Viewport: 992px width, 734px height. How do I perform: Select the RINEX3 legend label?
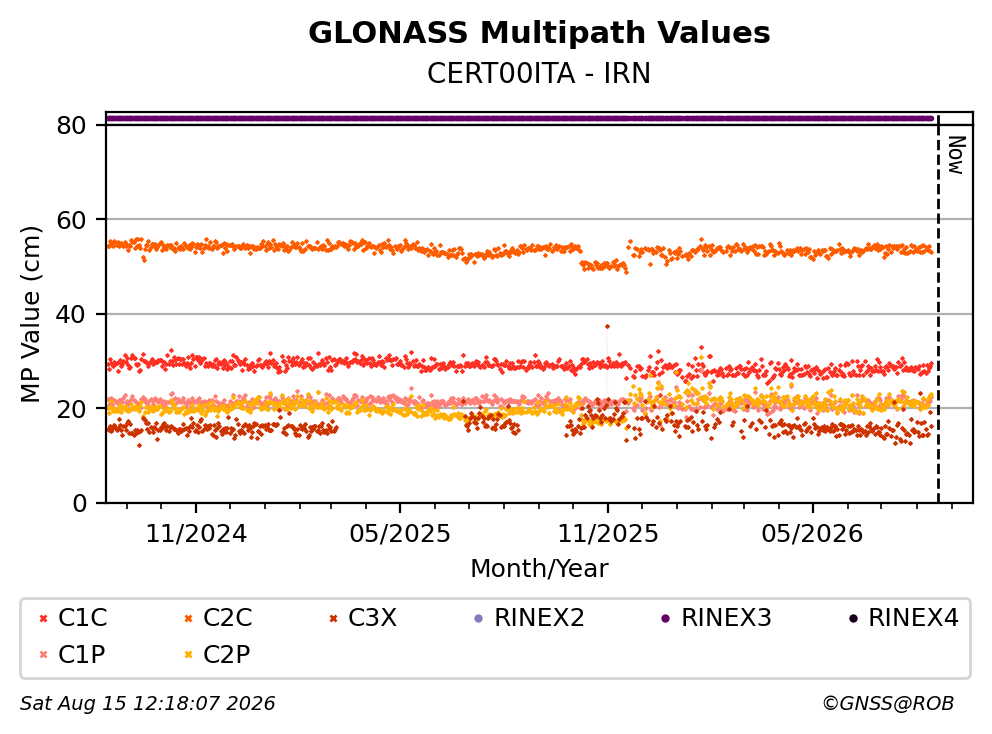point(726,618)
